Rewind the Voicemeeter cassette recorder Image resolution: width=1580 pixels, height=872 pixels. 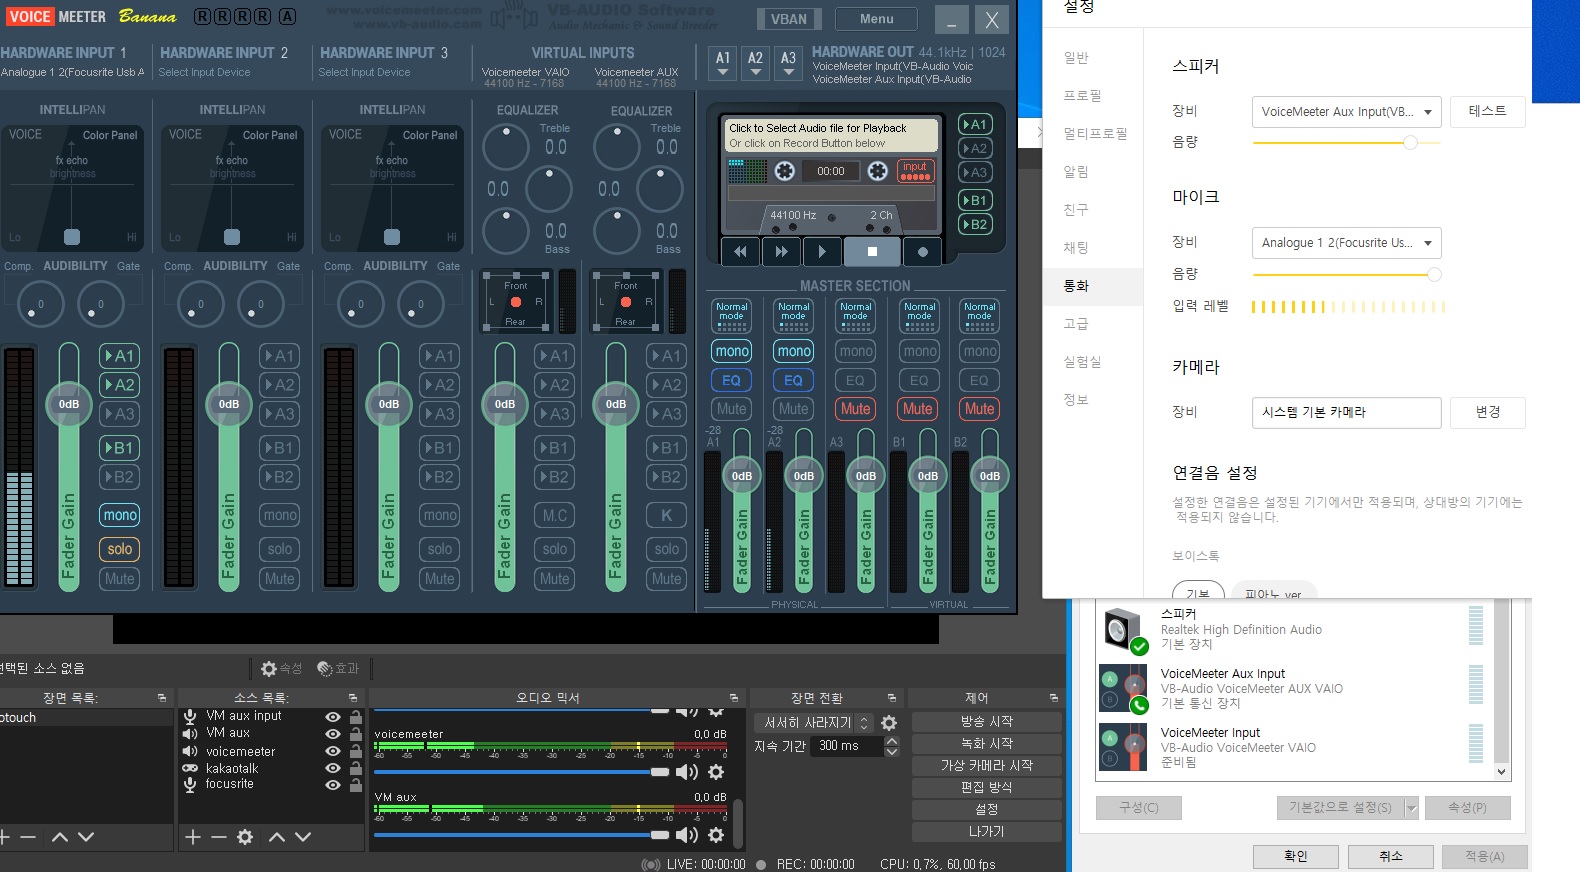tap(740, 252)
